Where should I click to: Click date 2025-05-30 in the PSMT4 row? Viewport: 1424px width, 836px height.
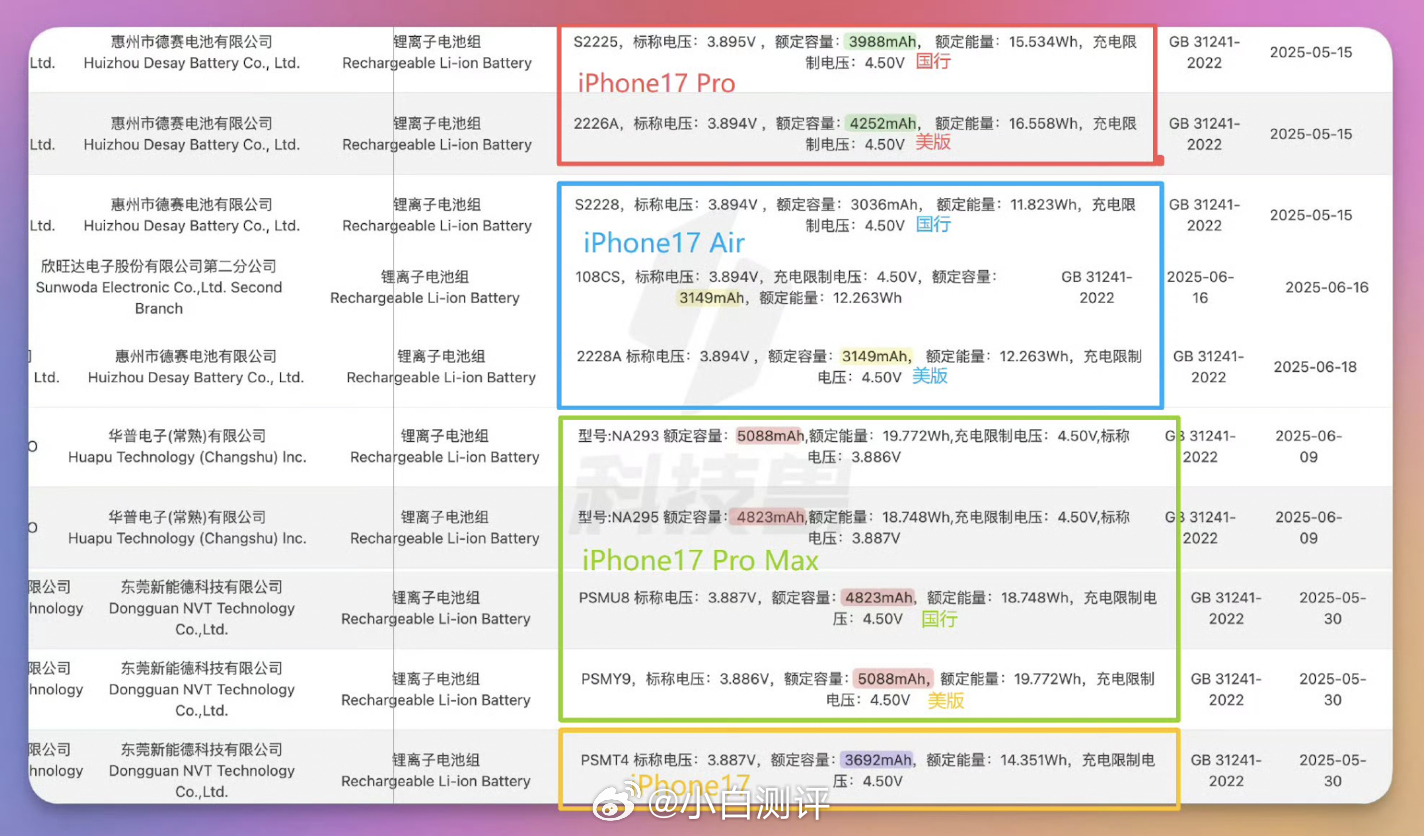pyautogui.click(x=1333, y=770)
